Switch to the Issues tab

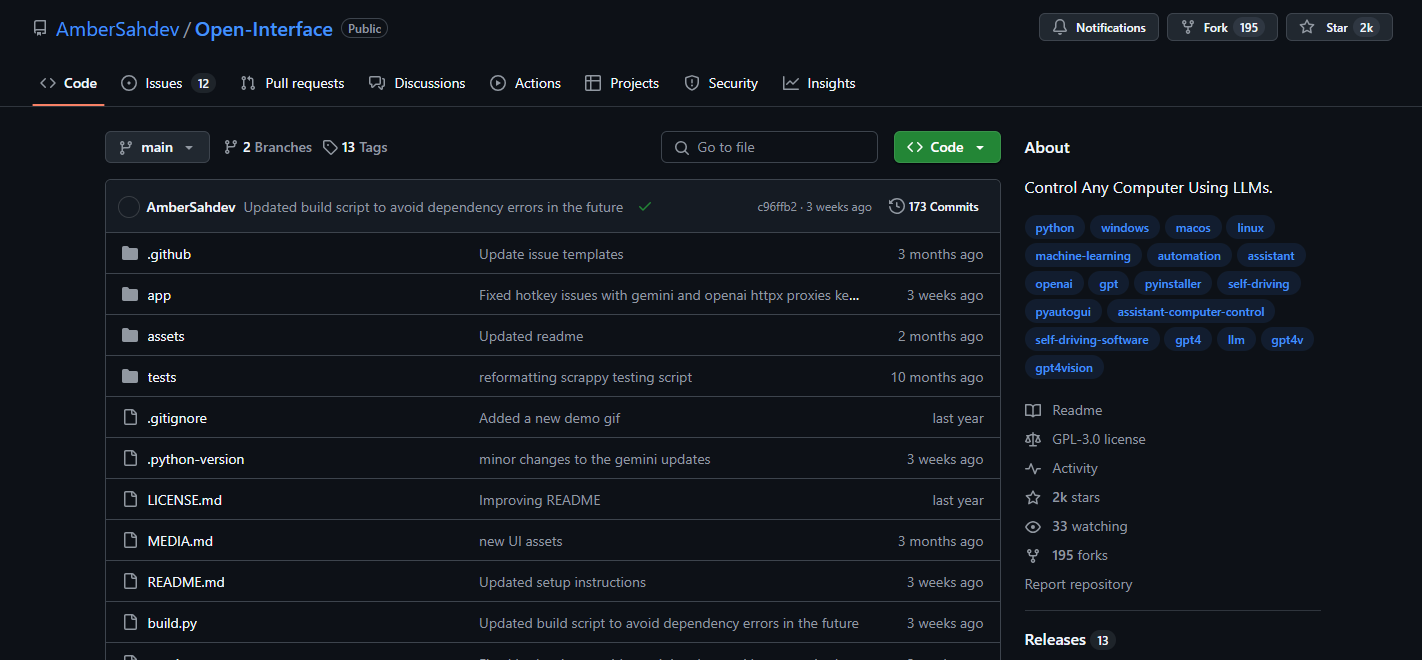point(167,83)
